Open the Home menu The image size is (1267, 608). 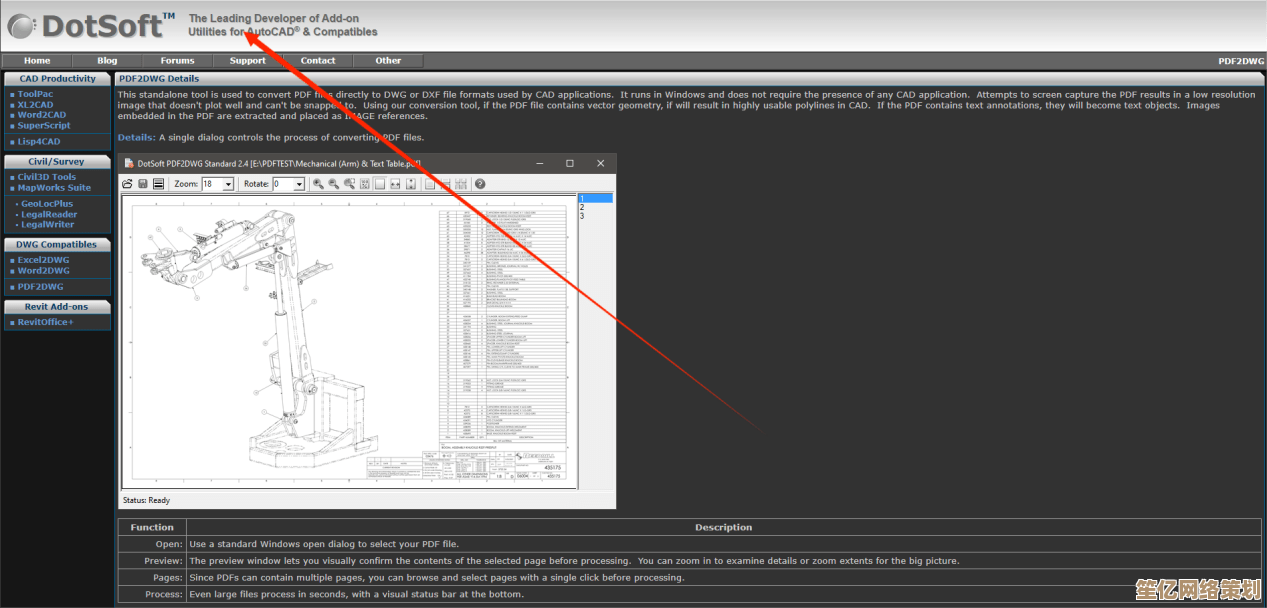click(37, 61)
